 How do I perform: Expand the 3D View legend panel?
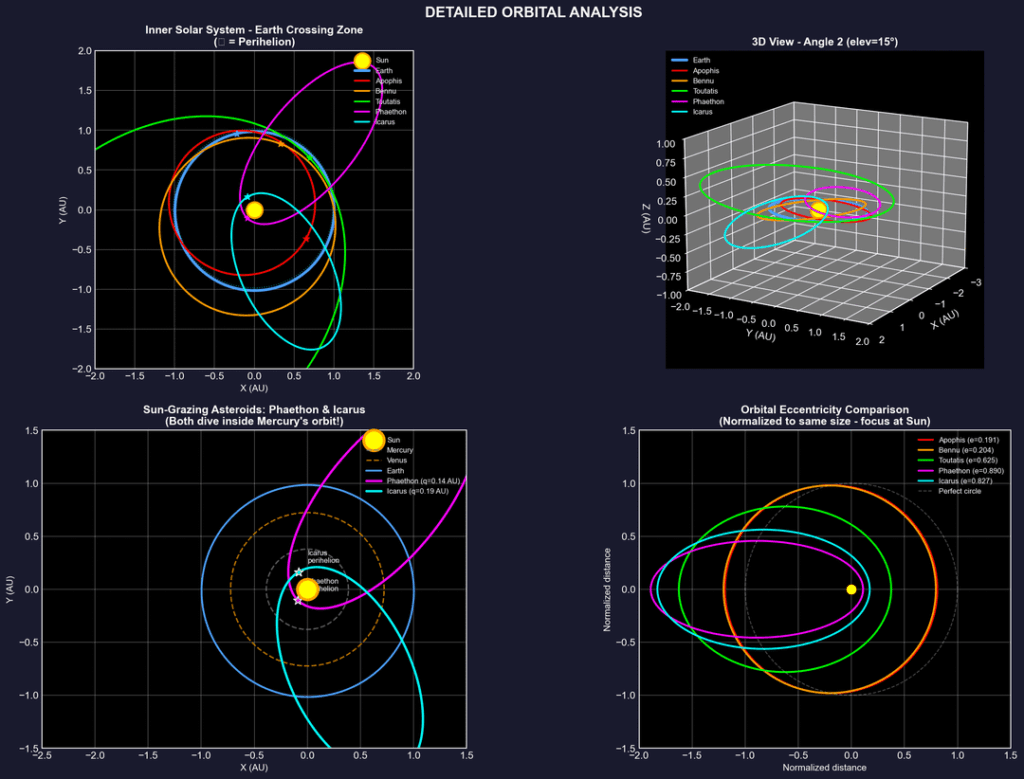tap(700, 85)
